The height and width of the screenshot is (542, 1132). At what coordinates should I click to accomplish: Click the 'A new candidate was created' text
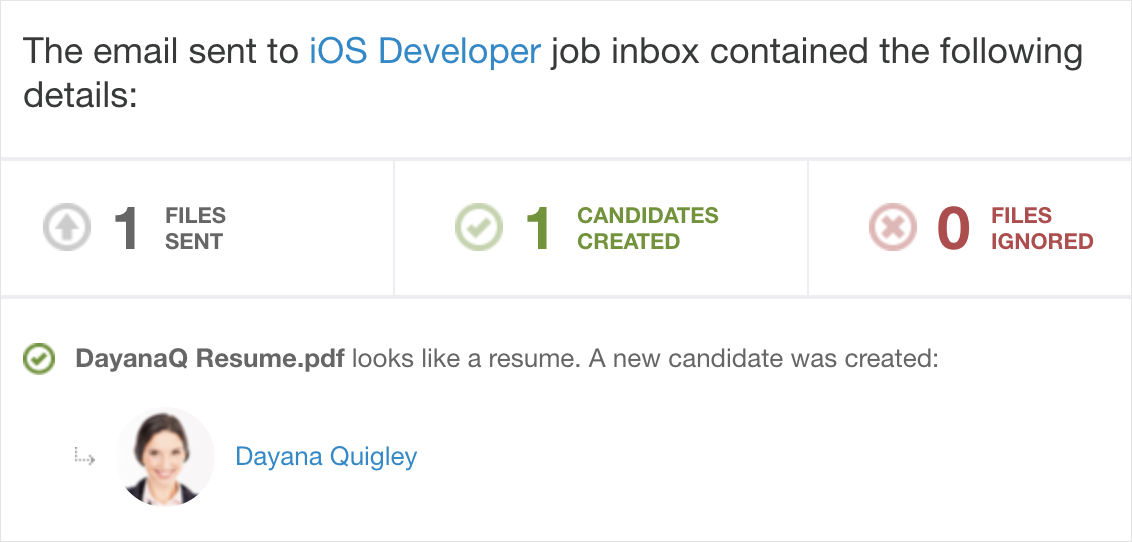pos(764,359)
